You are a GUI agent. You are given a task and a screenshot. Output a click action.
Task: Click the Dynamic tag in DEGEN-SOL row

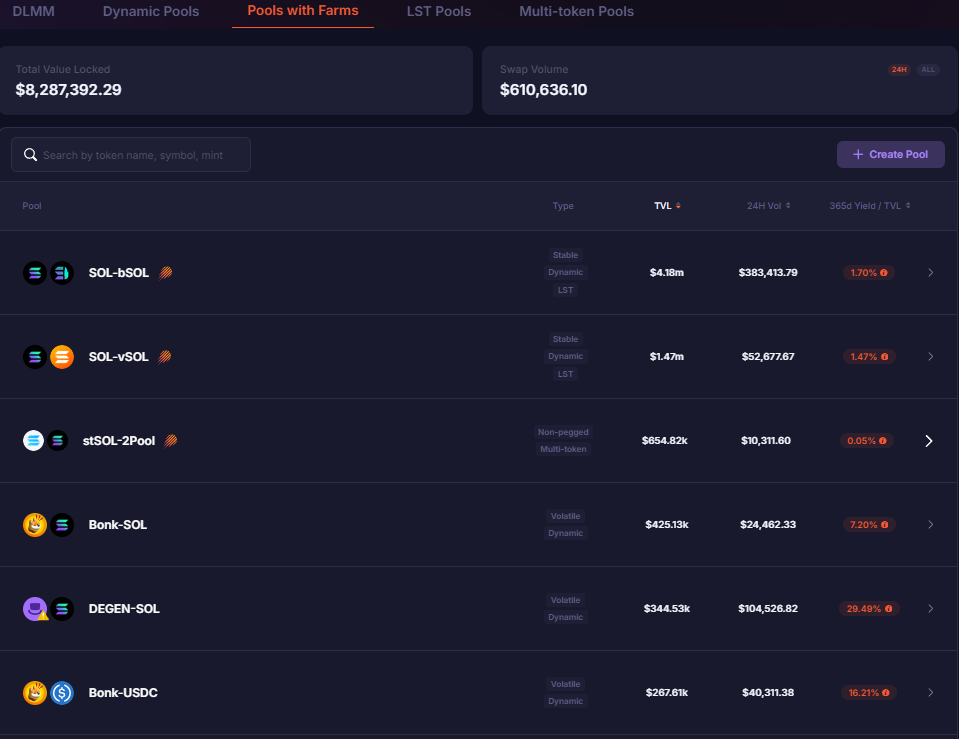[565, 617]
